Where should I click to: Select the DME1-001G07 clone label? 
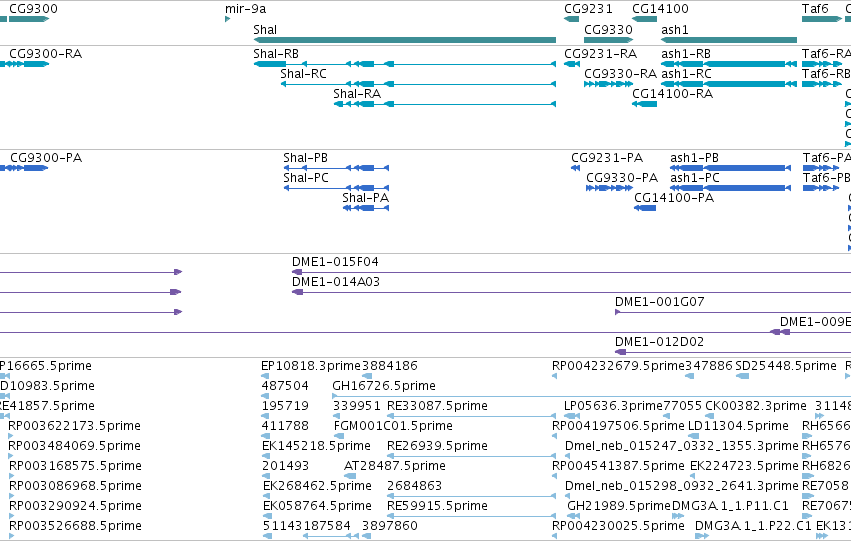pyautogui.click(x=659, y=302)
